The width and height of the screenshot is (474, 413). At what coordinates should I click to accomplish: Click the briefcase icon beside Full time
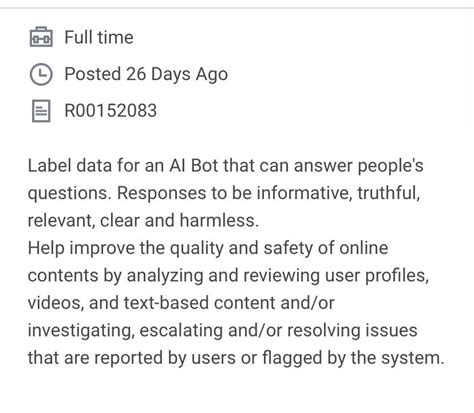(41, 37)
